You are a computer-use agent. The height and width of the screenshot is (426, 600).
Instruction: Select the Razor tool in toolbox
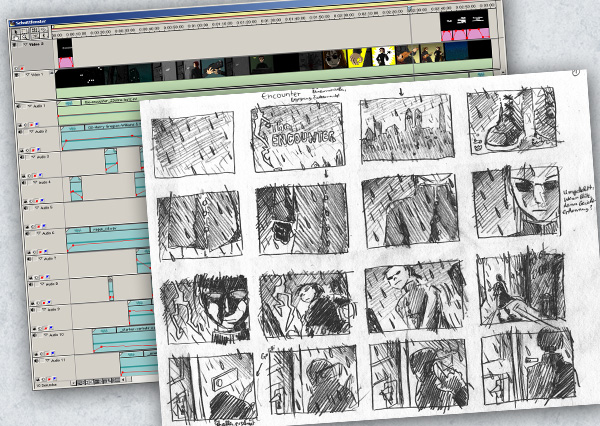tap(44, 30)
